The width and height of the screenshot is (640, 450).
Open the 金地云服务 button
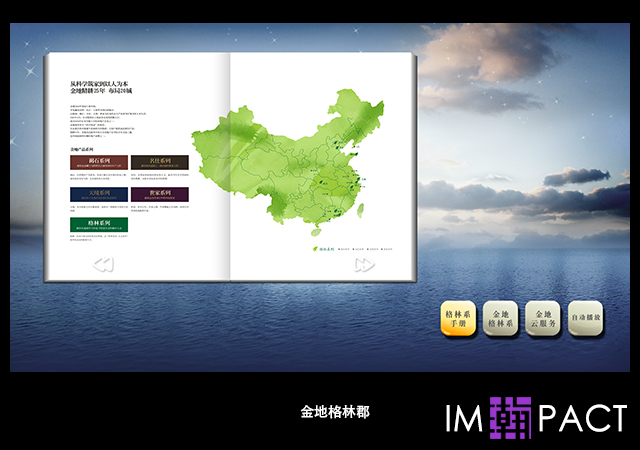point(543,319)
